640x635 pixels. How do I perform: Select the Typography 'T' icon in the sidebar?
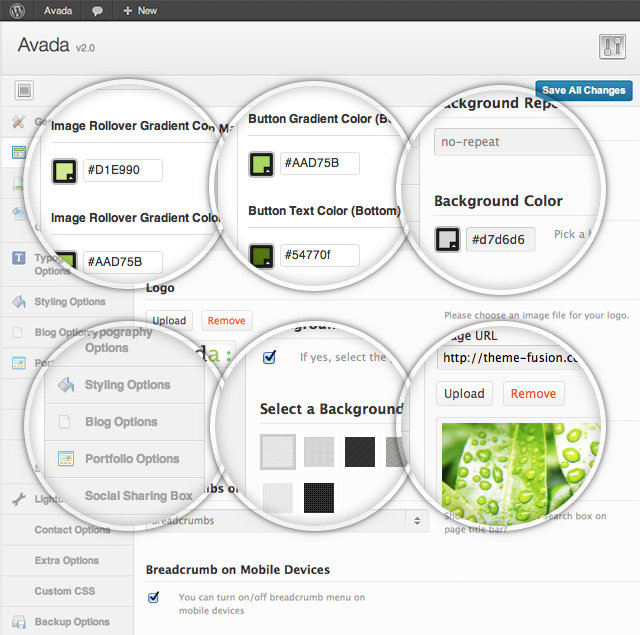(18, 258)
